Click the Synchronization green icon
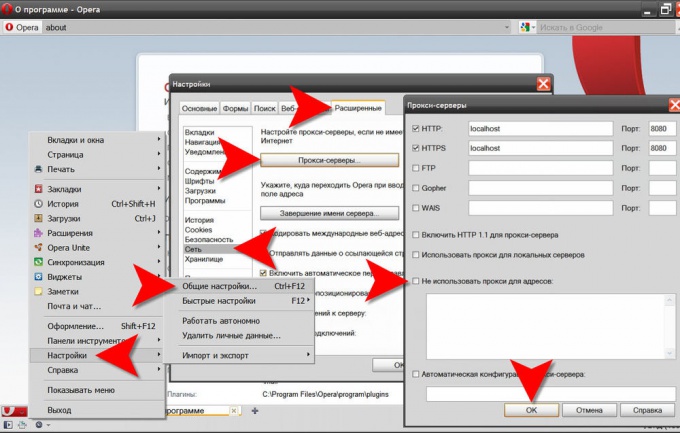This screenshot has width=680, height=433. [x=38, y=262]
